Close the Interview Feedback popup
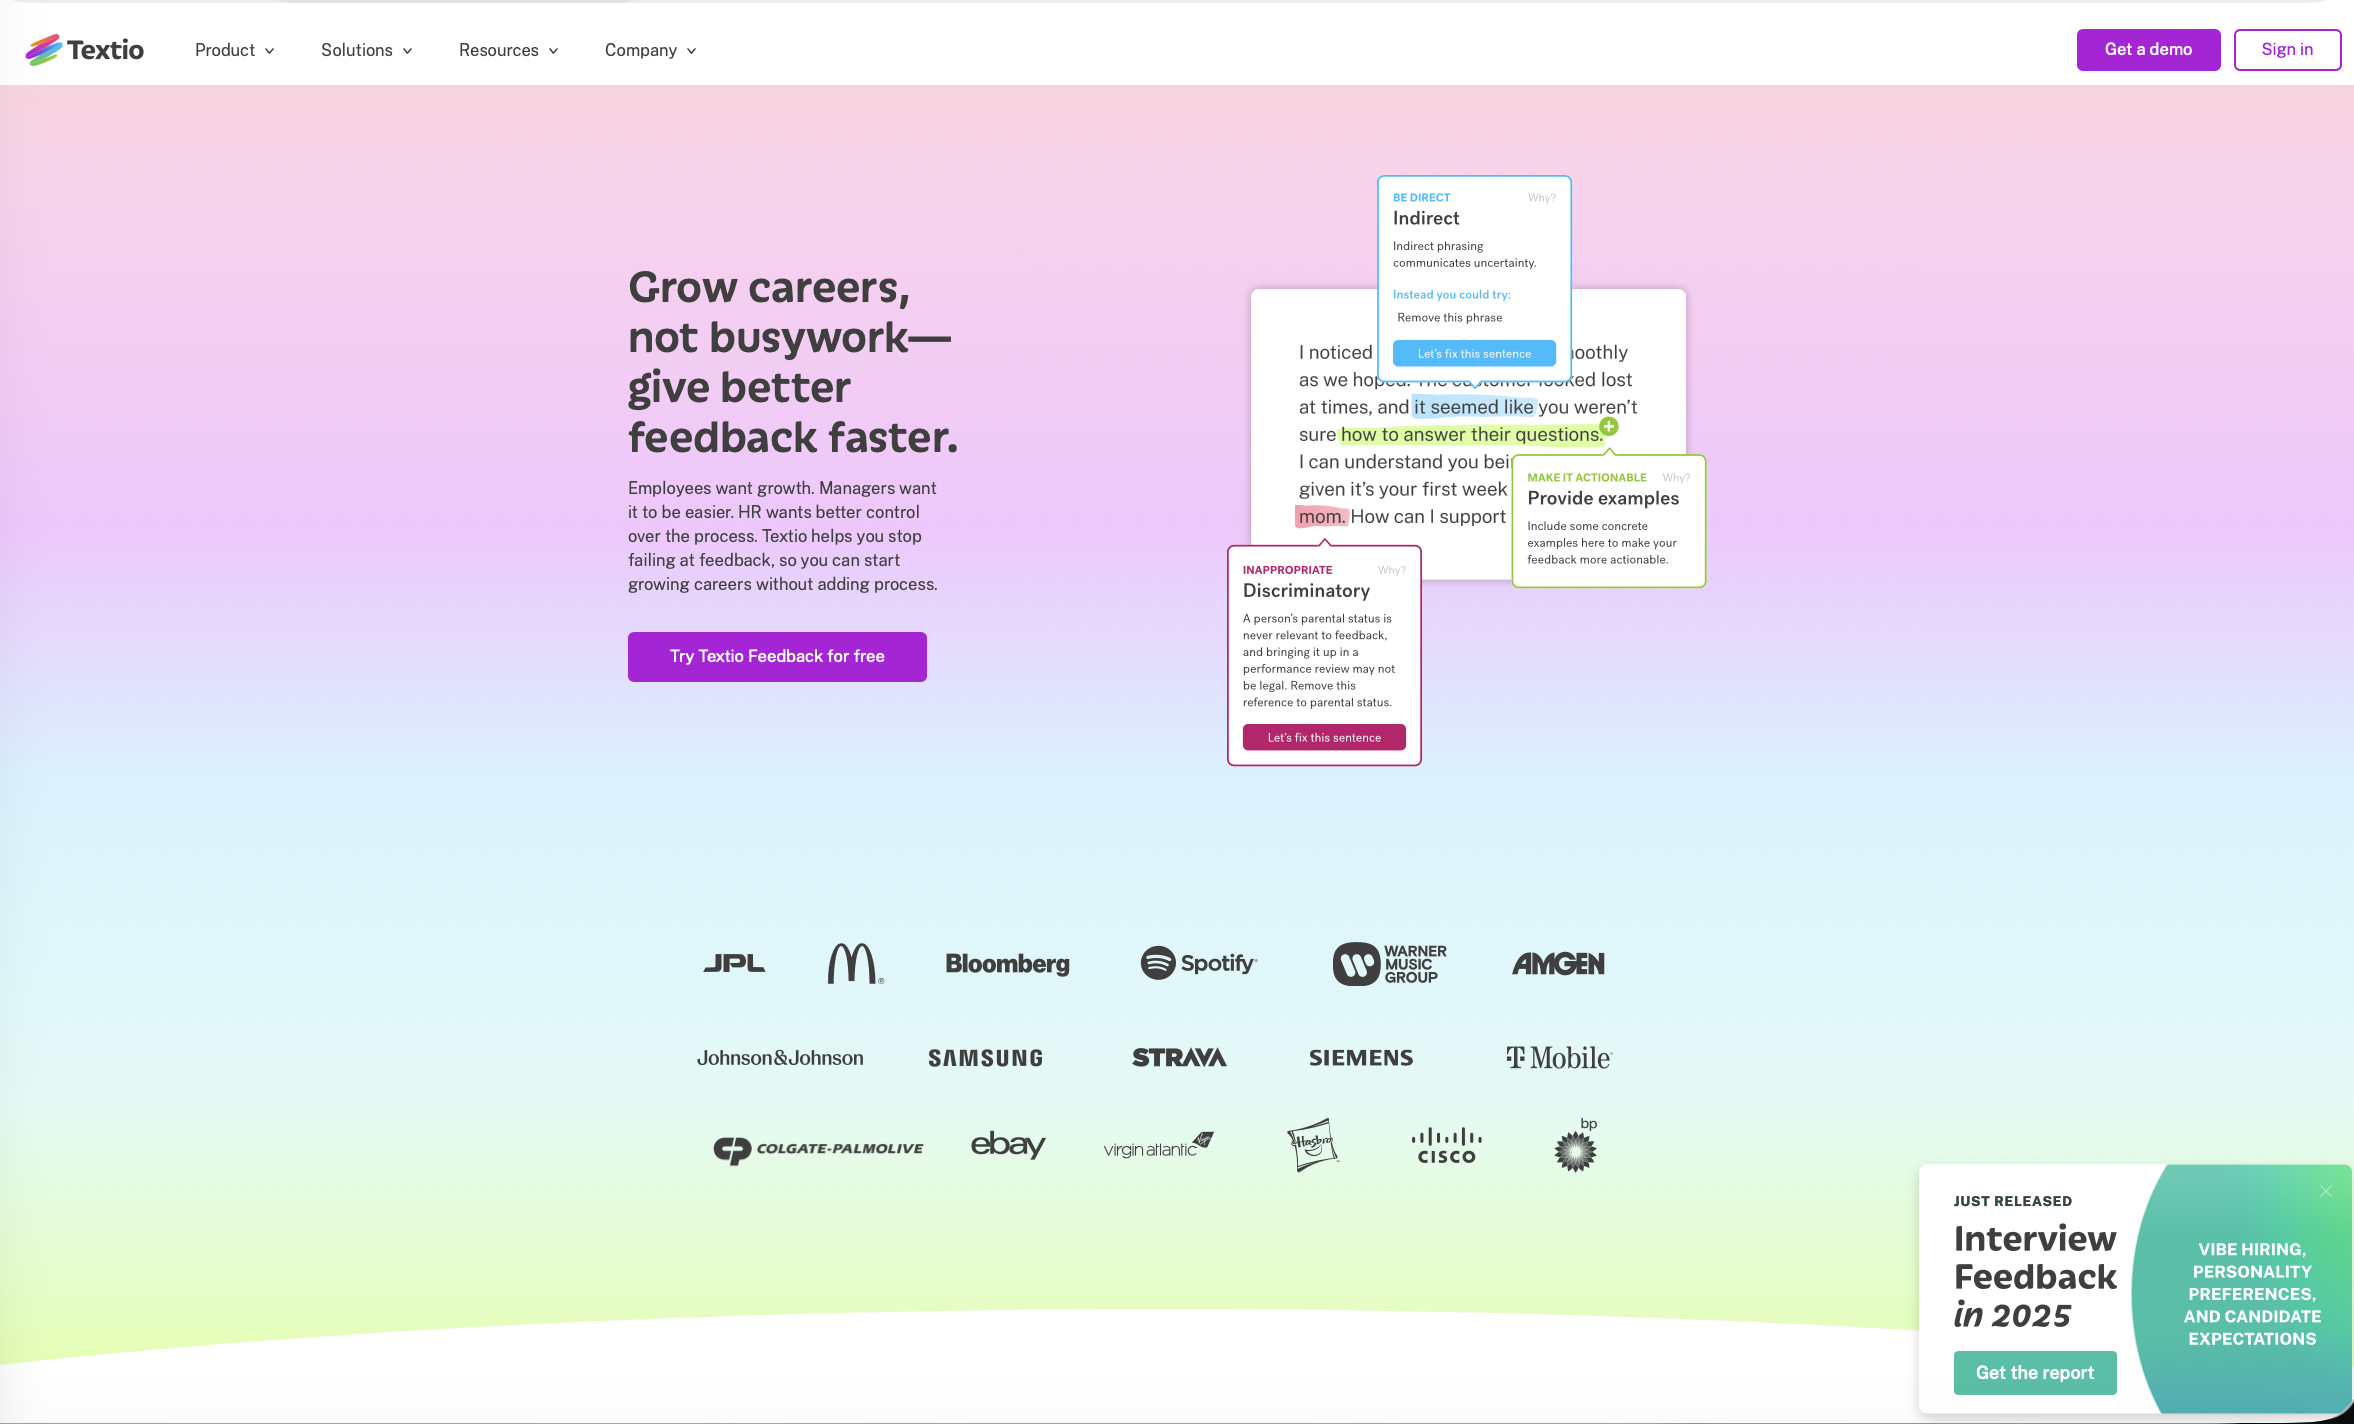Image resolution: width=2354 pixels, height=1424 pixels. click(2326, 1190)
